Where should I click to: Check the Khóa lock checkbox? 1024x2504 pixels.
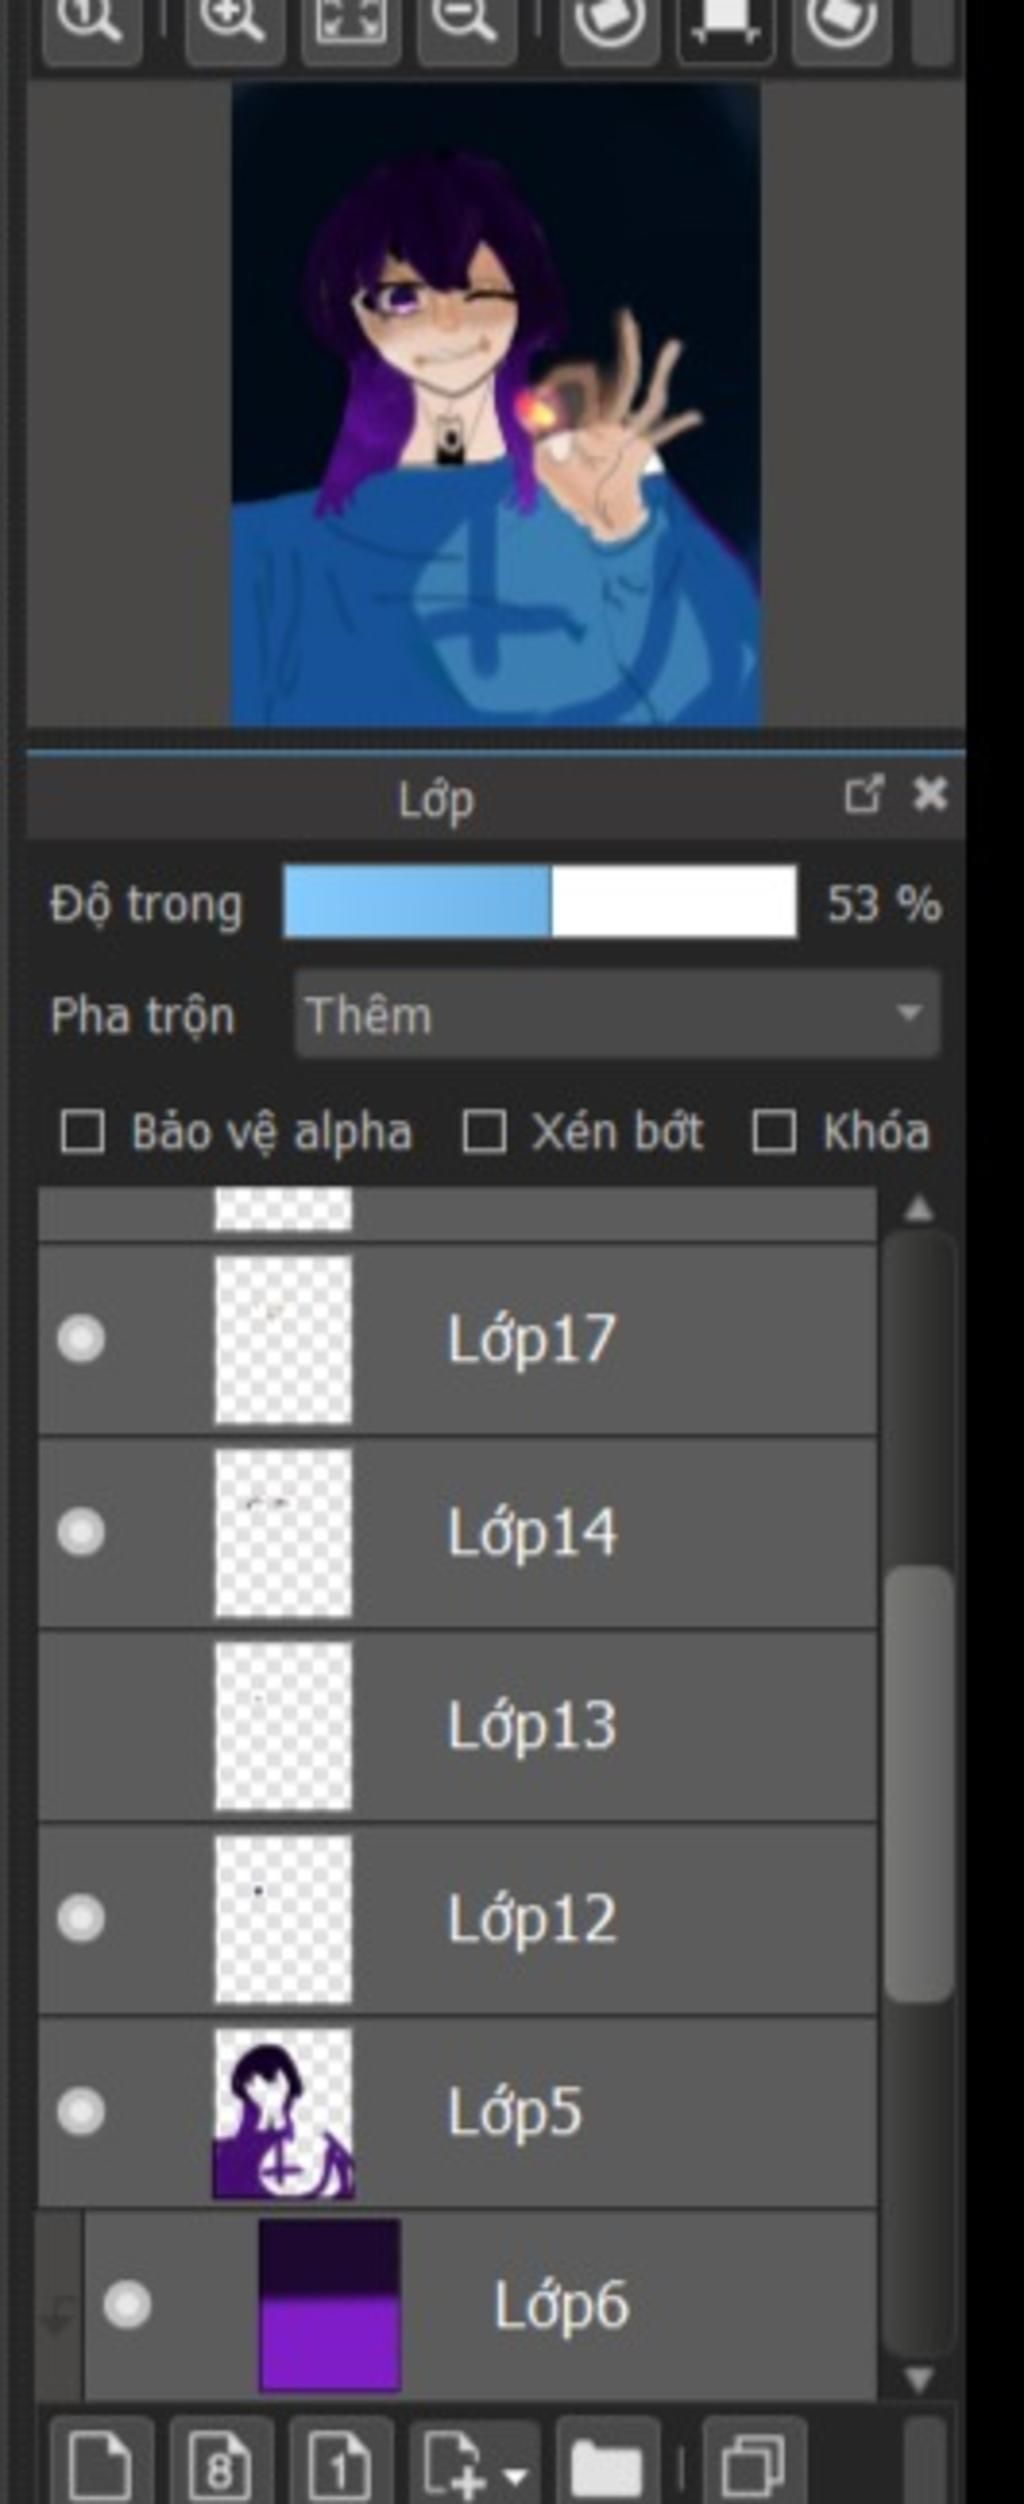pyautogui.click(x=774, y=1133)
